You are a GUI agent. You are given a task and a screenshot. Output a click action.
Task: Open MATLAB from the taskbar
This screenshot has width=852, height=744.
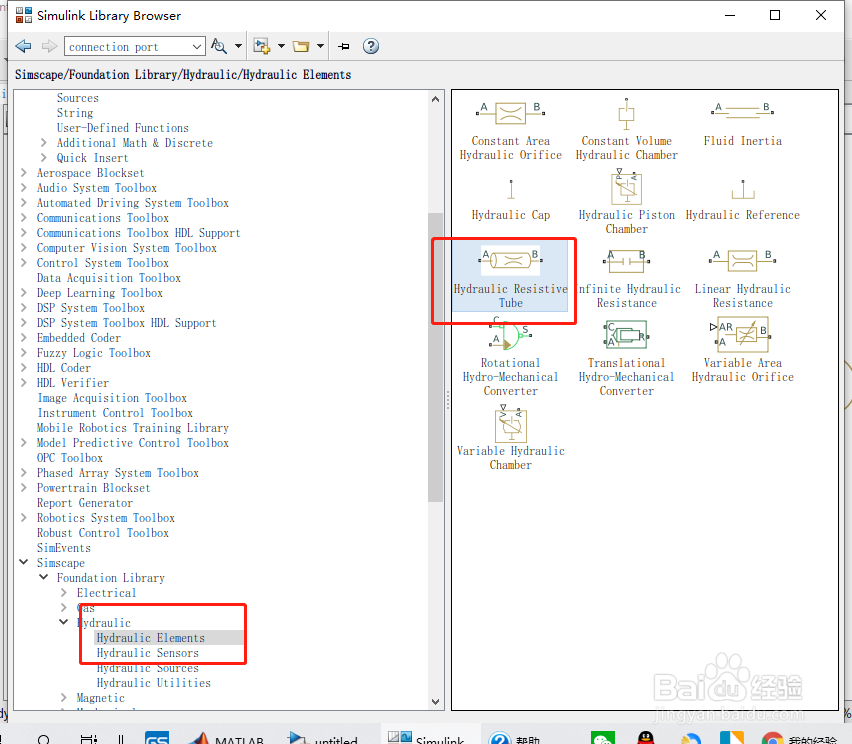pyautogui.click(x=227, y=737)
